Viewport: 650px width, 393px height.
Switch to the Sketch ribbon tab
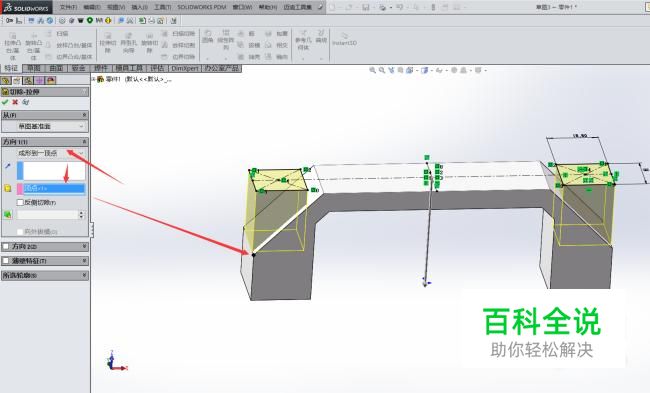tap(34, 68)
